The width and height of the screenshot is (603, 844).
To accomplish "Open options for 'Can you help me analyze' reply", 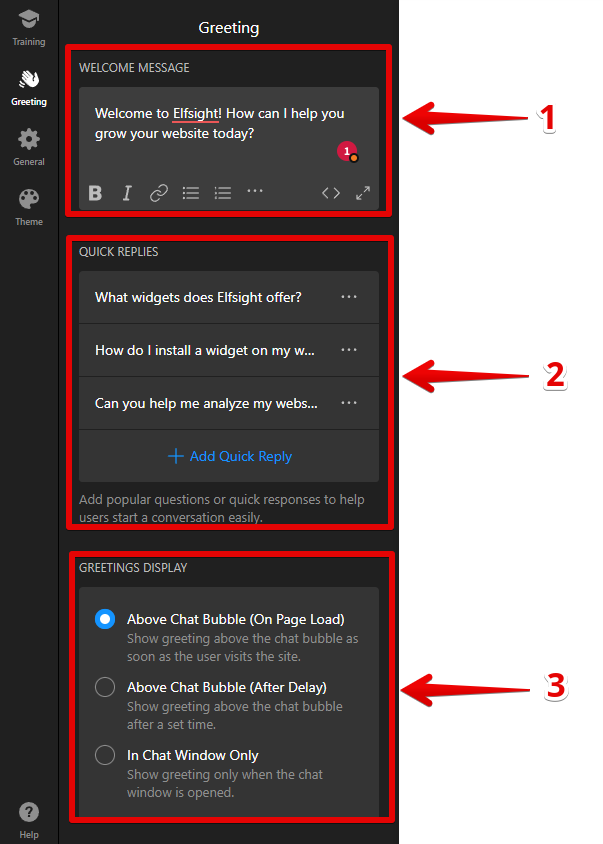I will 349,403.
